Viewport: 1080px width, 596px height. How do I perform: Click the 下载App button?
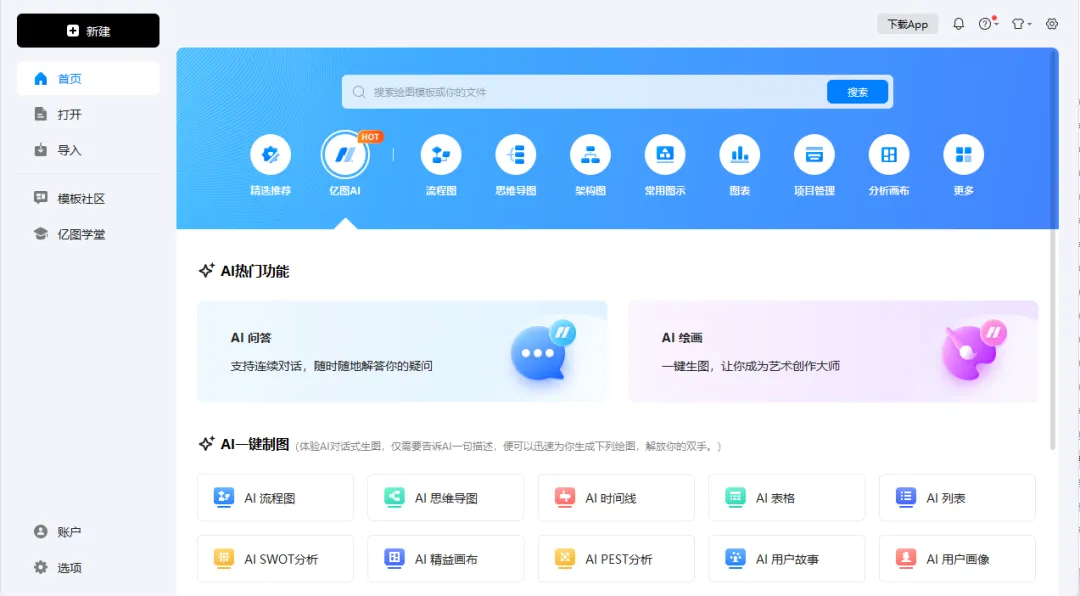tap(907, 24)
